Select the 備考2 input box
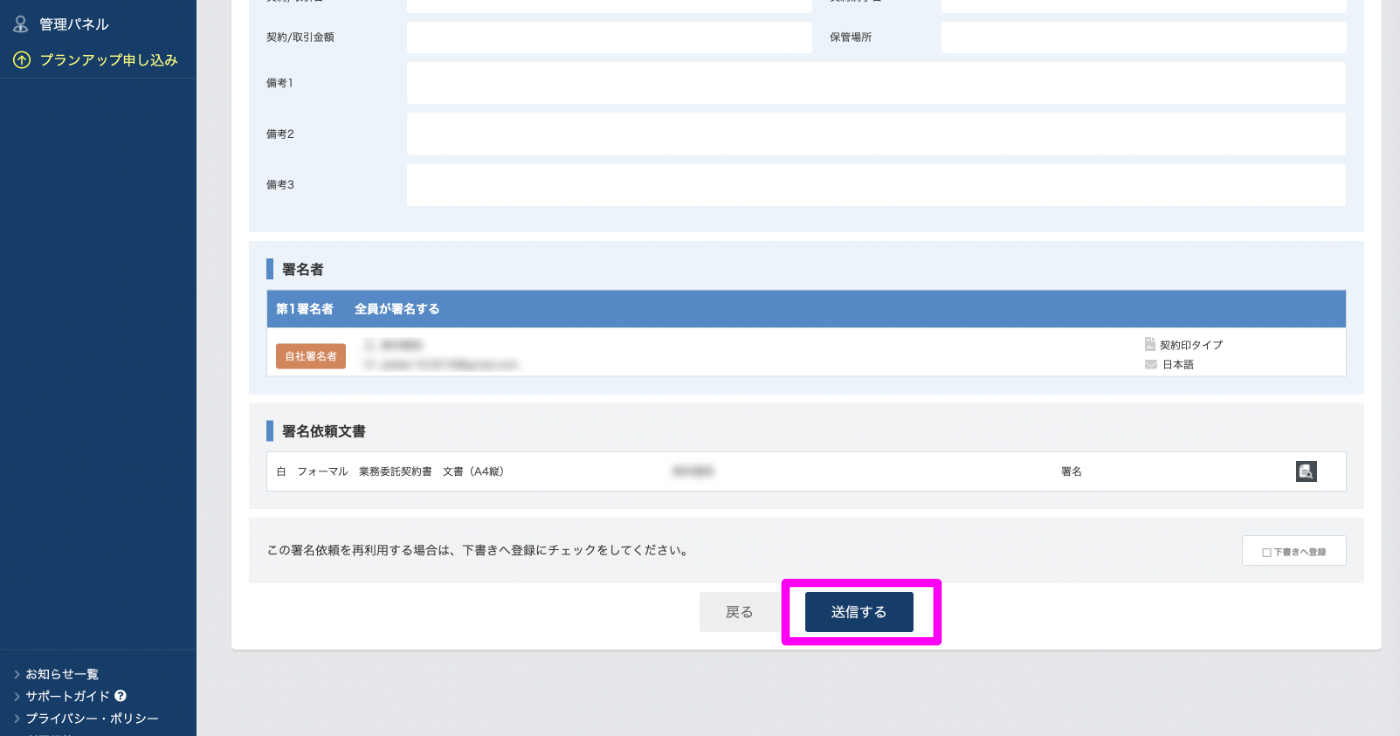The image size is (1400, 736). point(875,134)
